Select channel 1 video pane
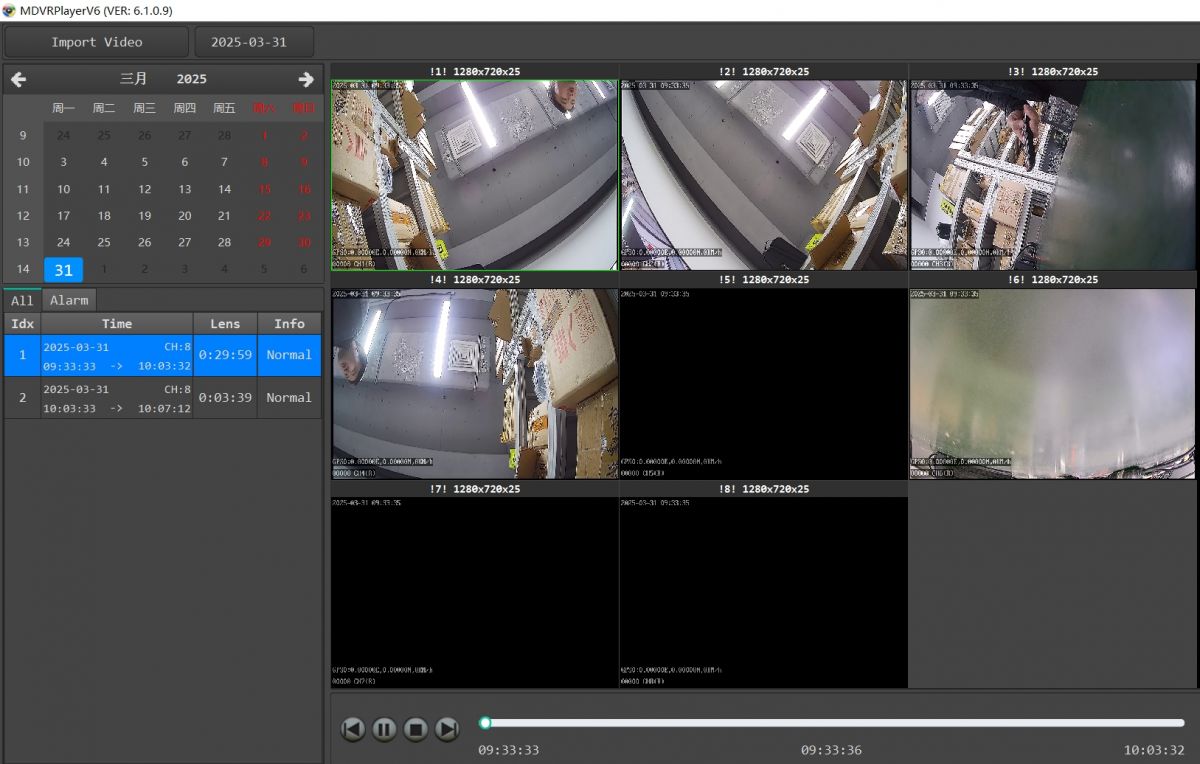 [474, 175]
